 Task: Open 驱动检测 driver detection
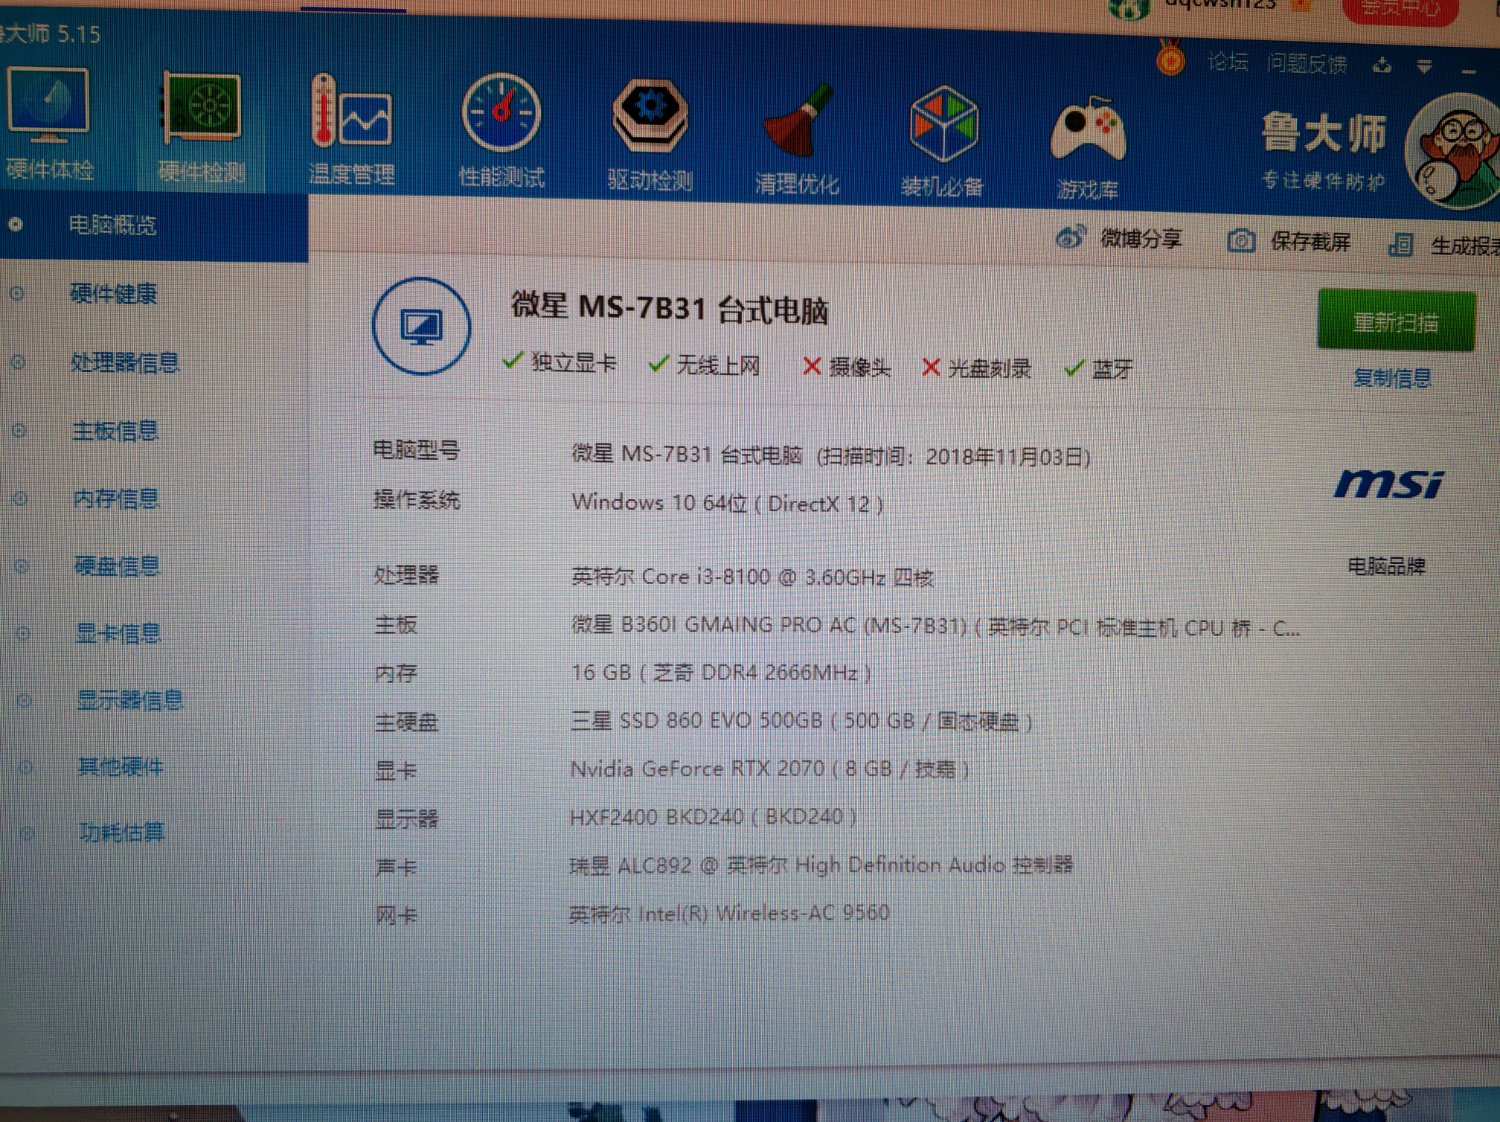pyautogui.click(x=650, y=135)
